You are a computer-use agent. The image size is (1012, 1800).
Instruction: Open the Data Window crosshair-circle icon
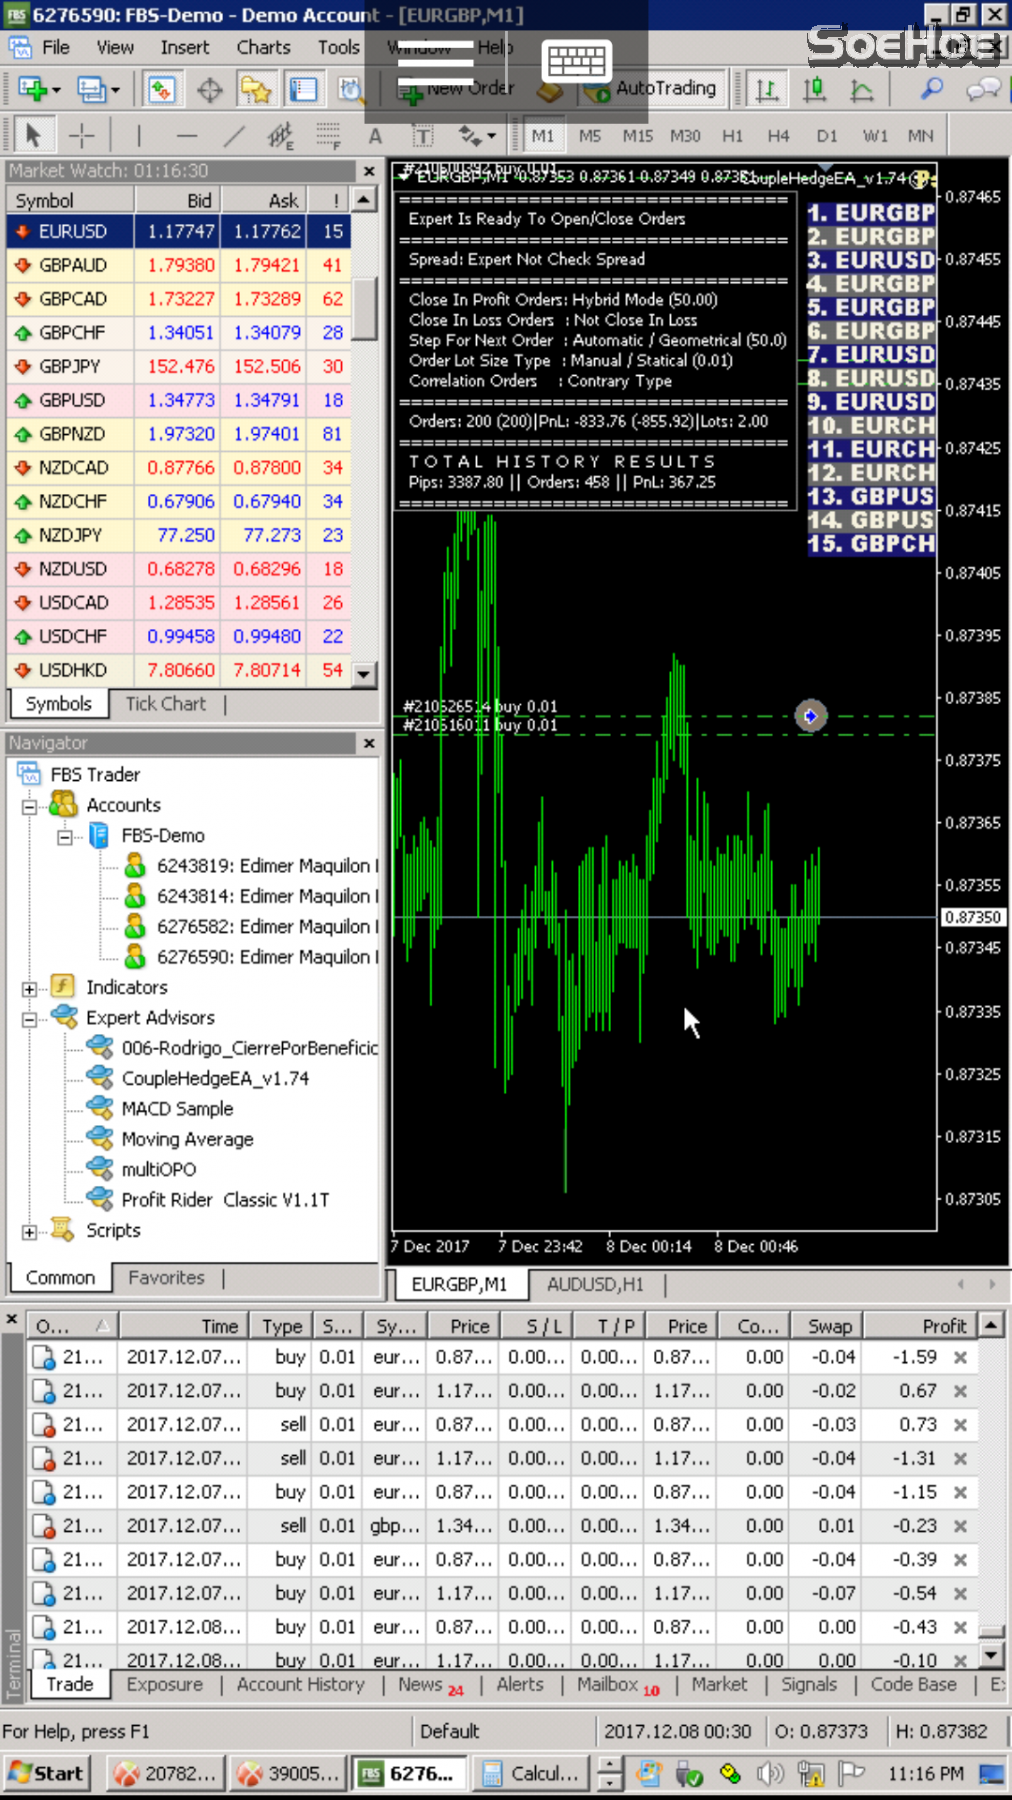click(x=209, y=90)
